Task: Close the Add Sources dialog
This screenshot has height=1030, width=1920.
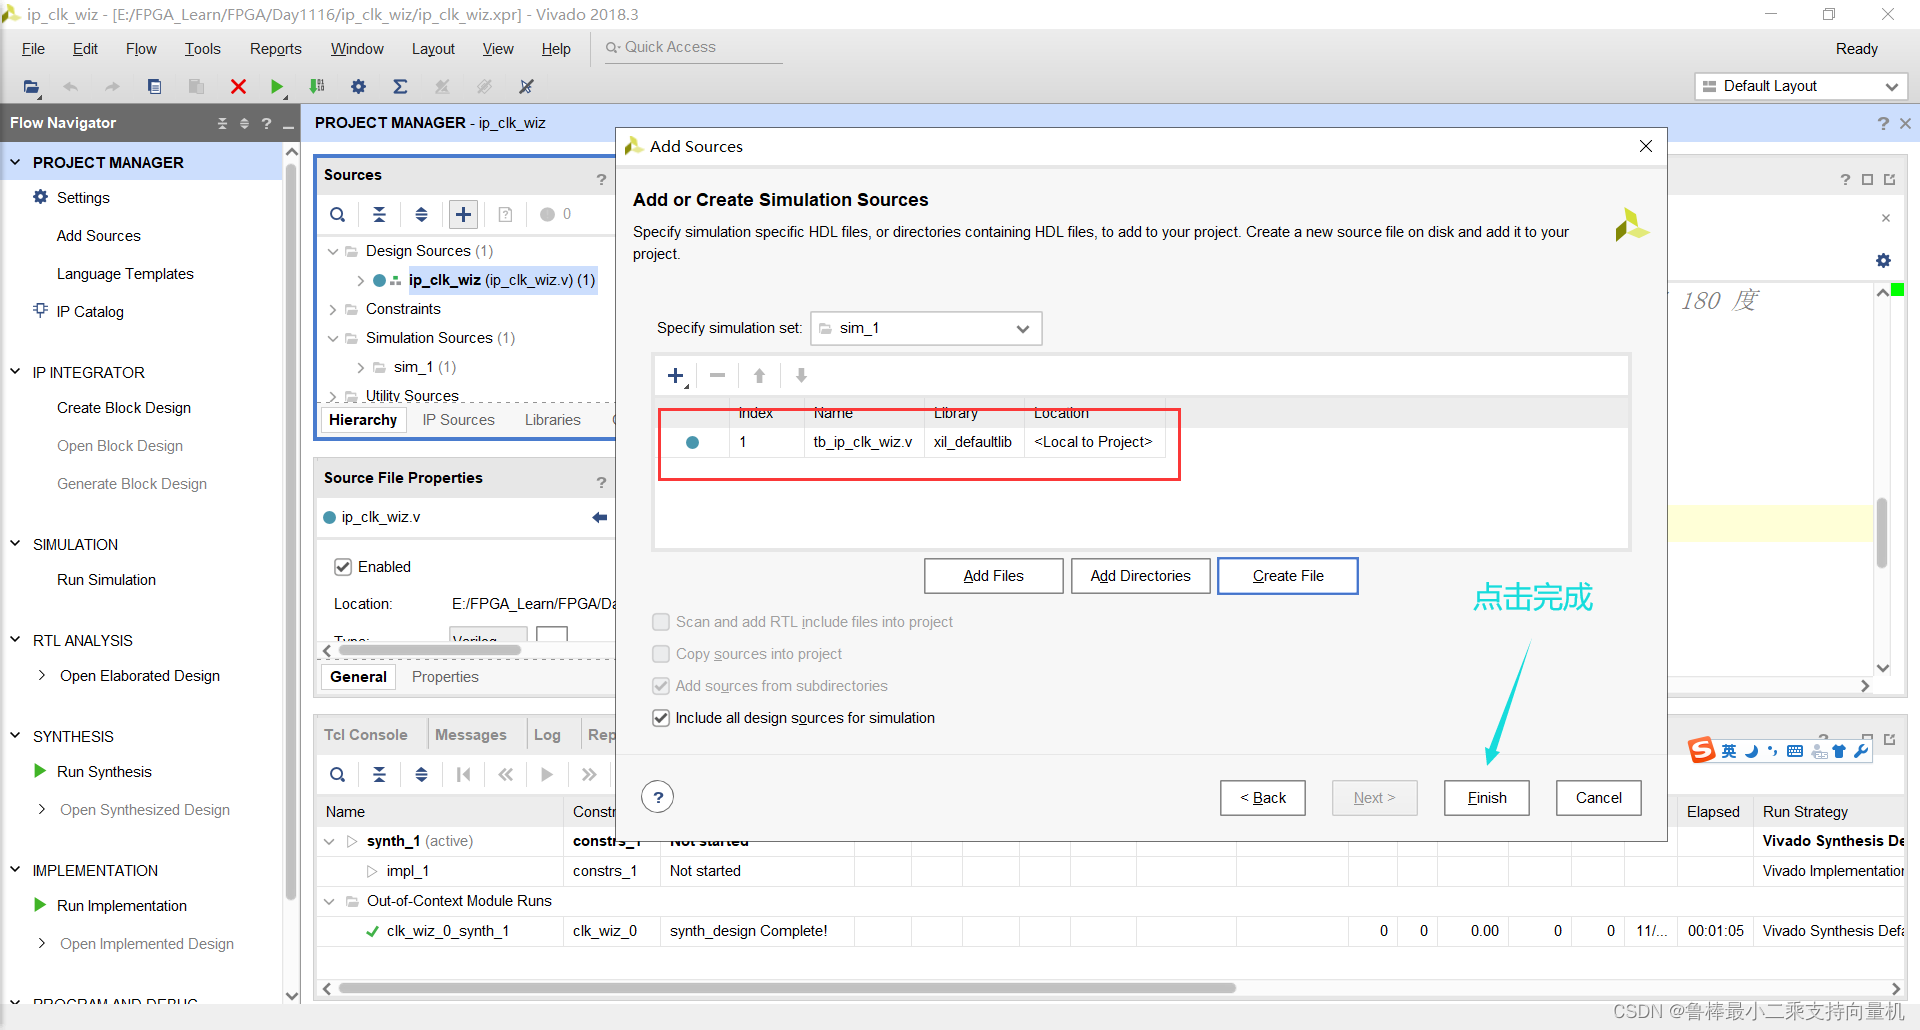Action: [1646, 146]
